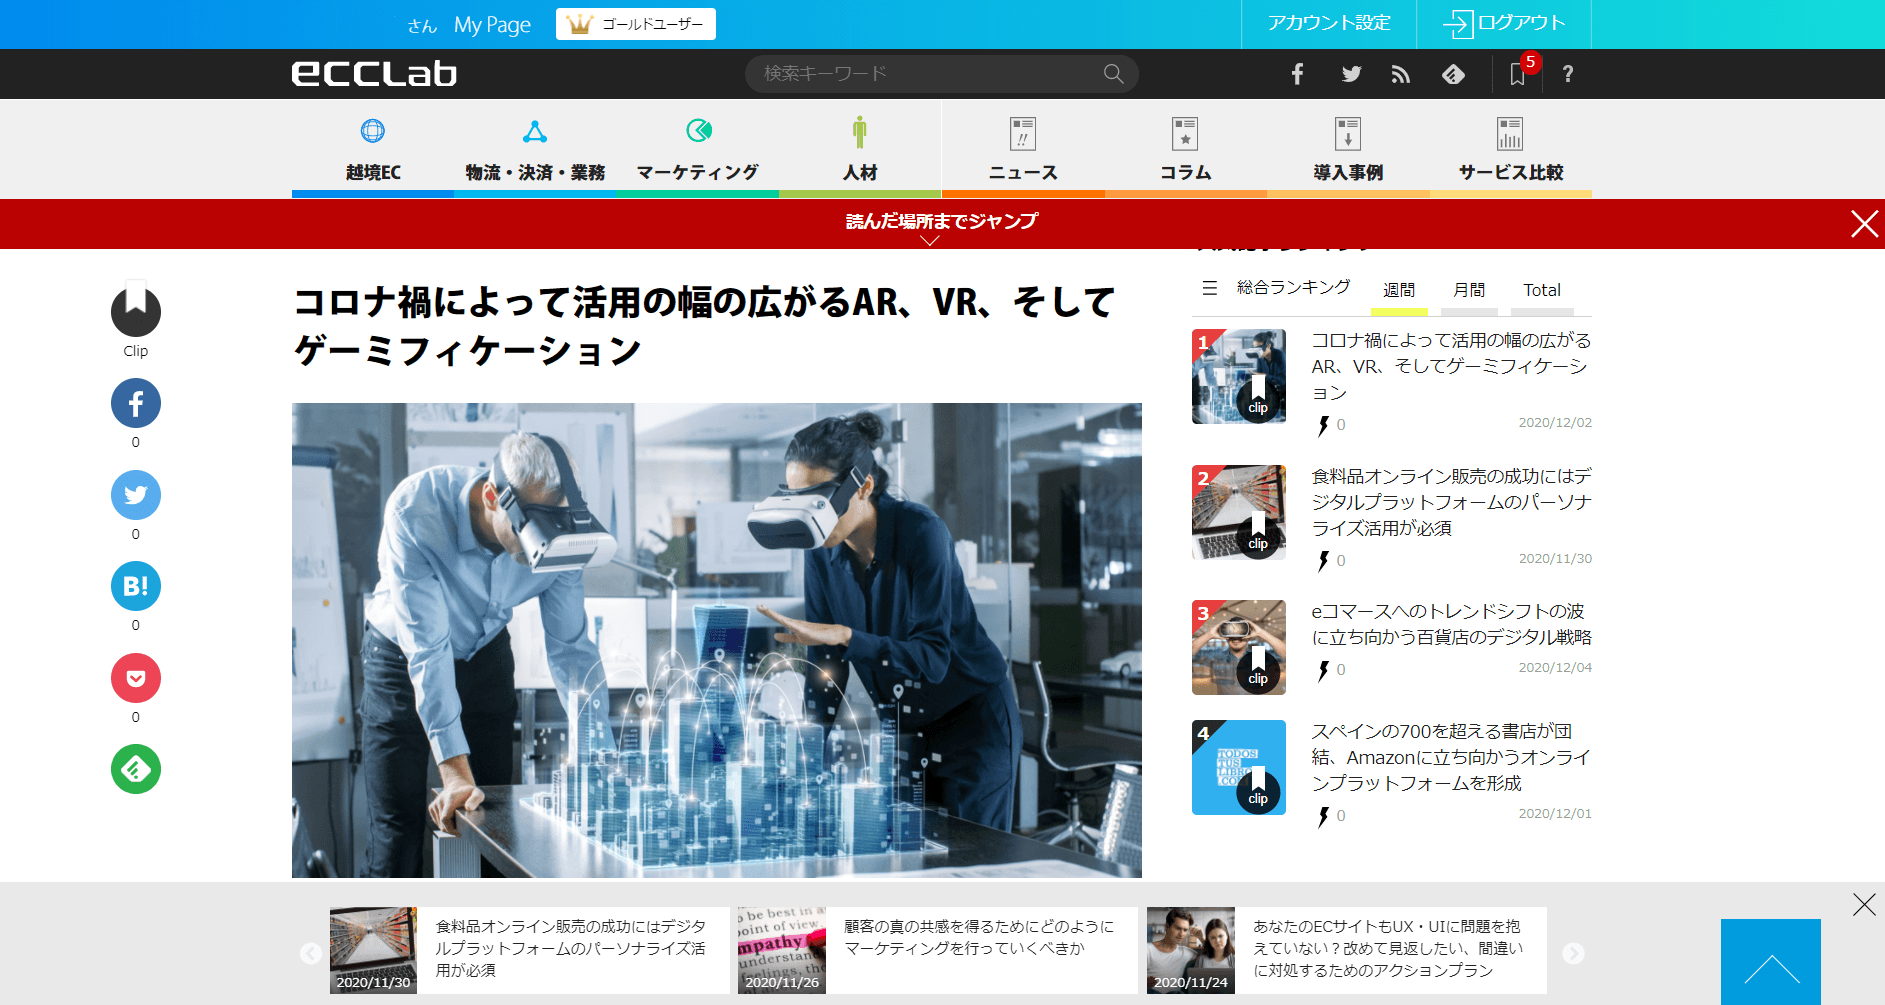Click the Hatena B! bookmark button
Image resolution: width=1885 pixels, height=1005 pixels.
click(136, 586)
